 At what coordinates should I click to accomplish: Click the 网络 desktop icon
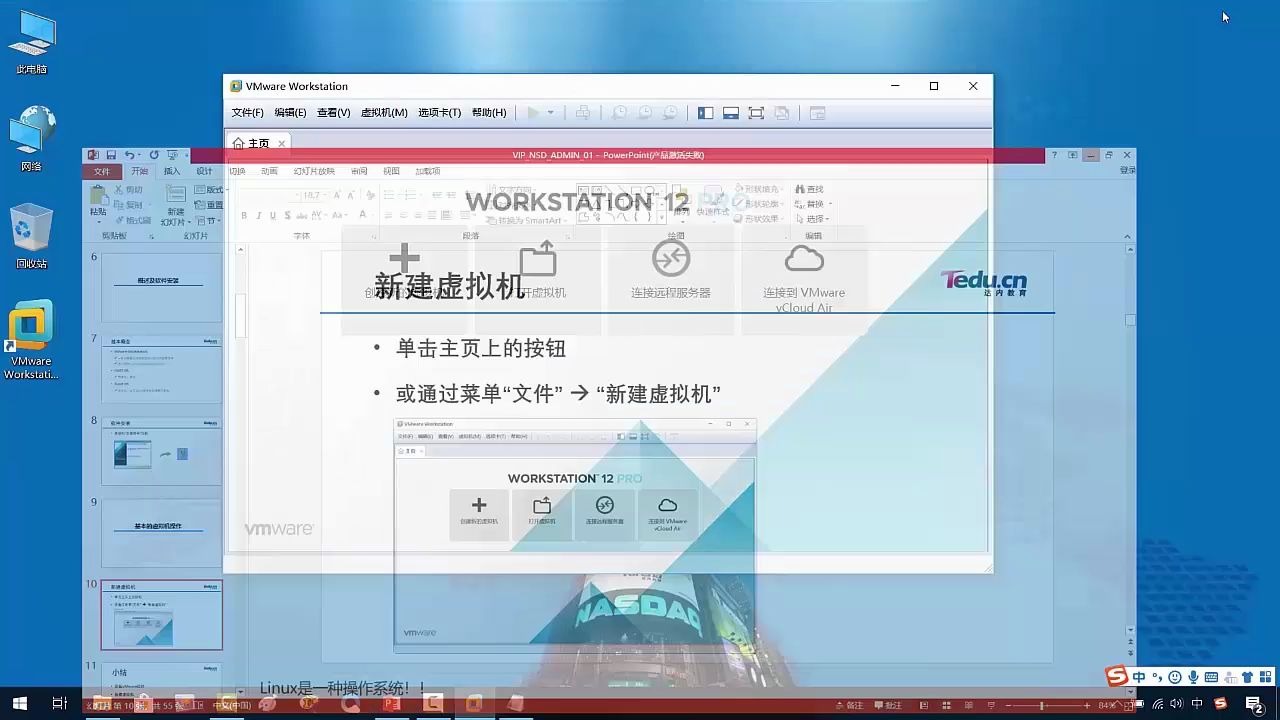coord(31,140)
